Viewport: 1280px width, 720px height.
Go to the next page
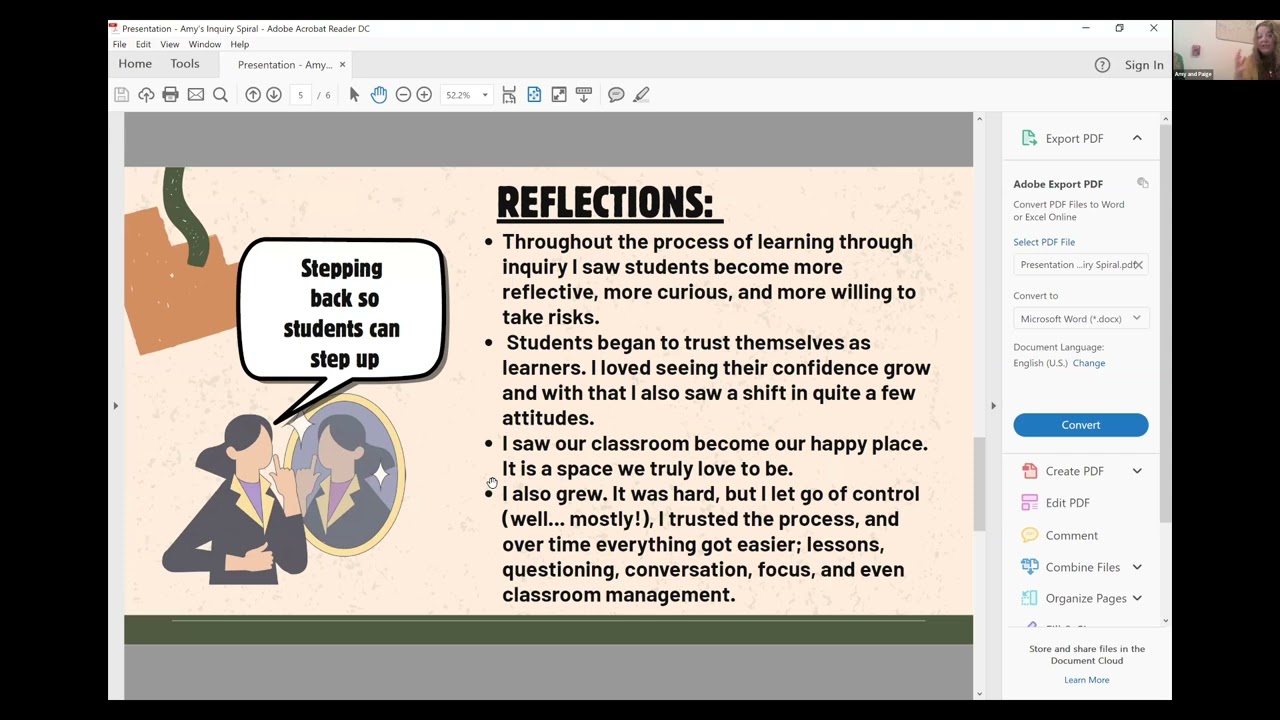pos(274,95)
